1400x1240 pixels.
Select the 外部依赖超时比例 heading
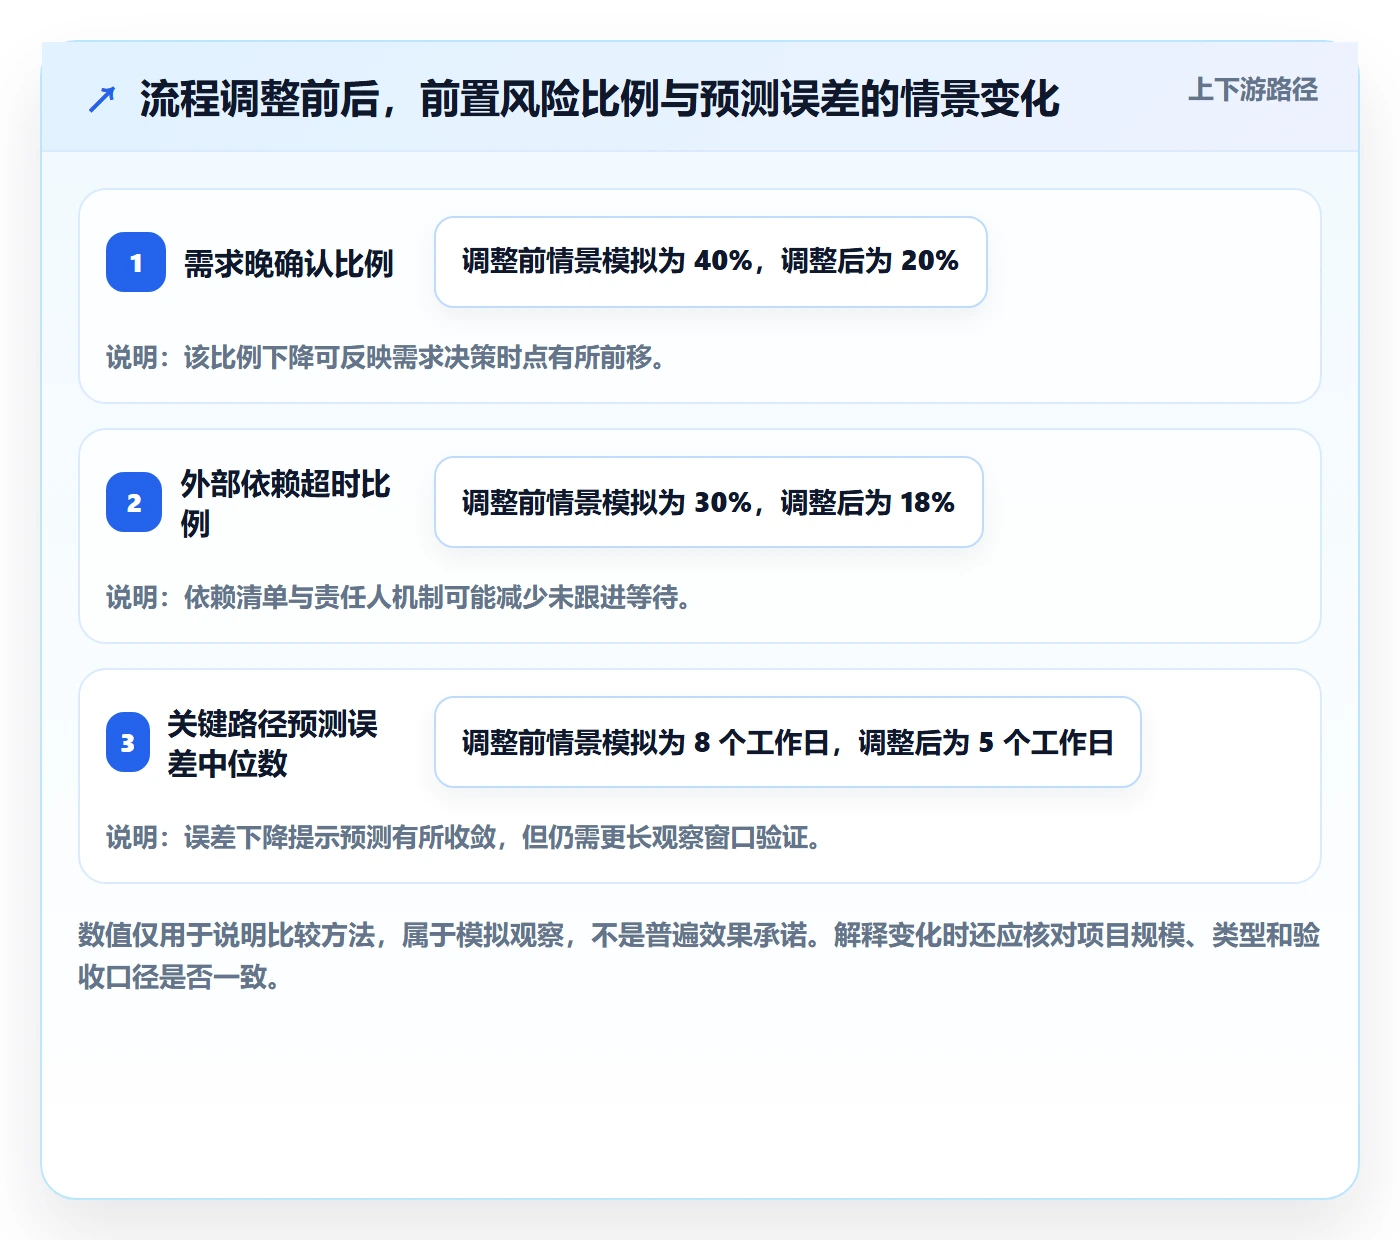tap(286, 503)
